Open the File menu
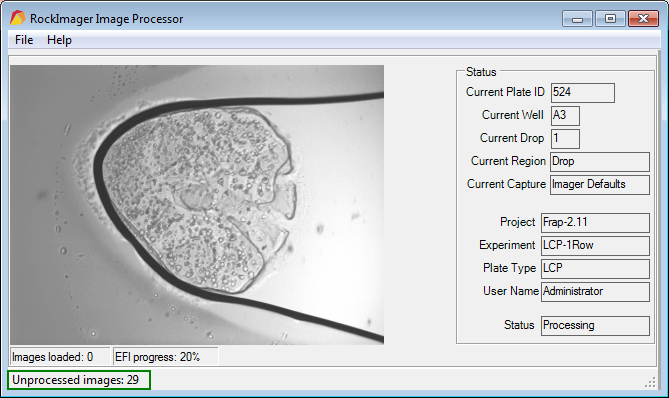The width and height of the screenshot is (669, 398). point(24,40)
